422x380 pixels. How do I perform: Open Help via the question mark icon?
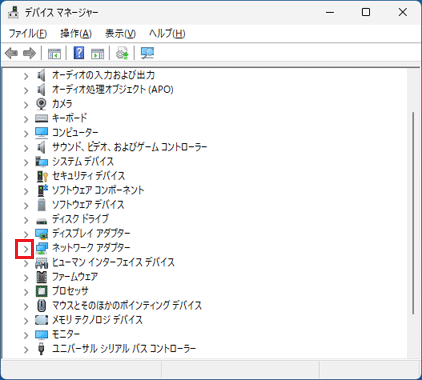79,53
